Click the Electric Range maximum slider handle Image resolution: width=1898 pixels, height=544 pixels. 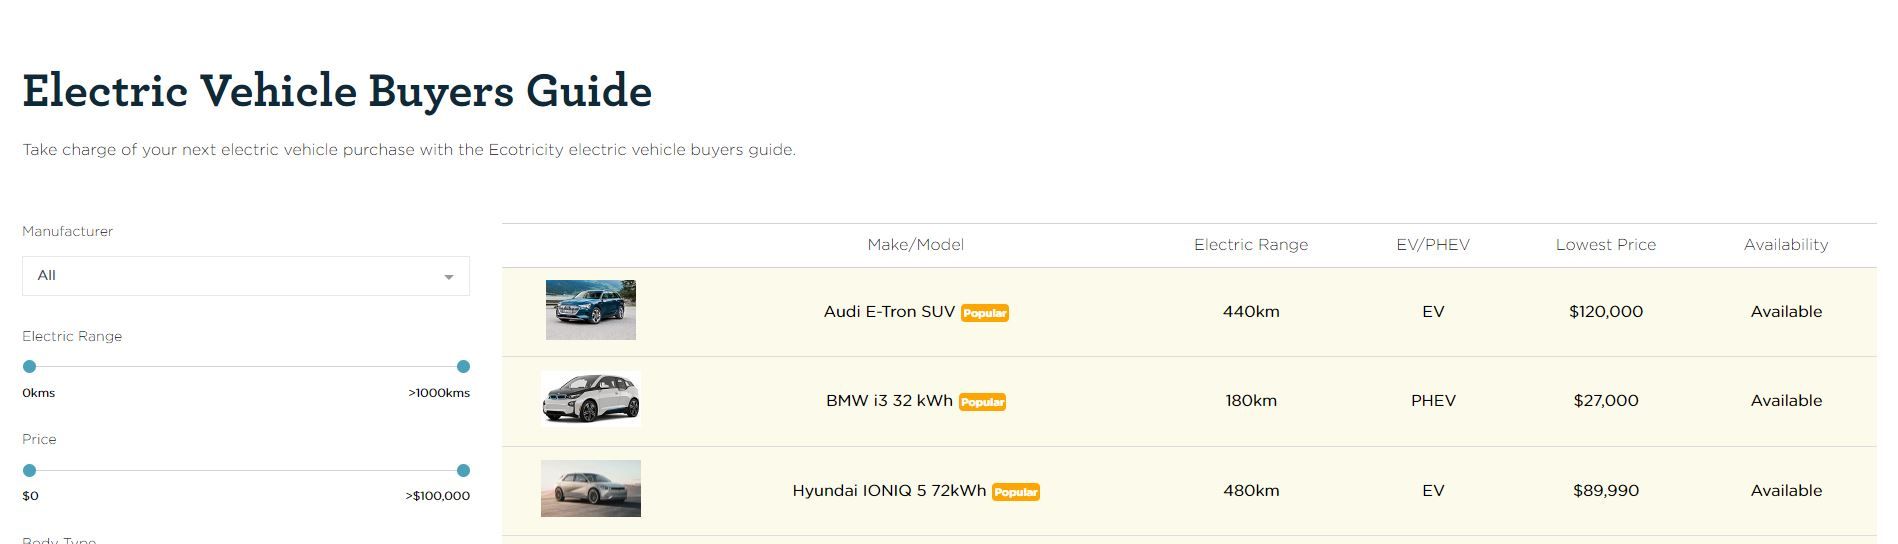[463, 367]
